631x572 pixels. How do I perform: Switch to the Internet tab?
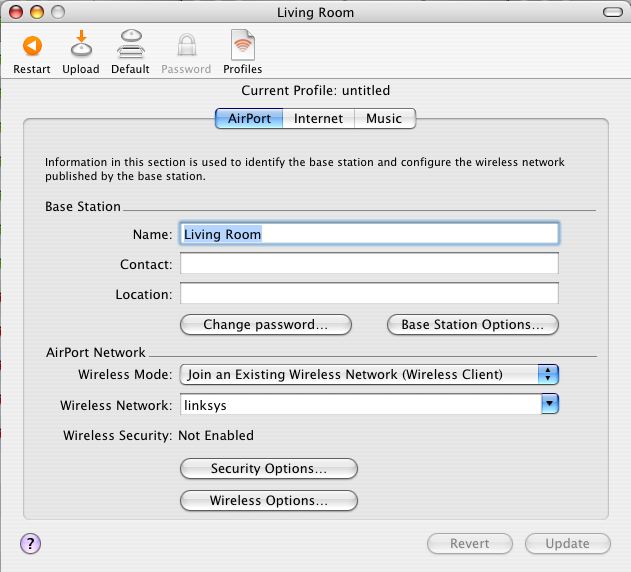point(318,118)
